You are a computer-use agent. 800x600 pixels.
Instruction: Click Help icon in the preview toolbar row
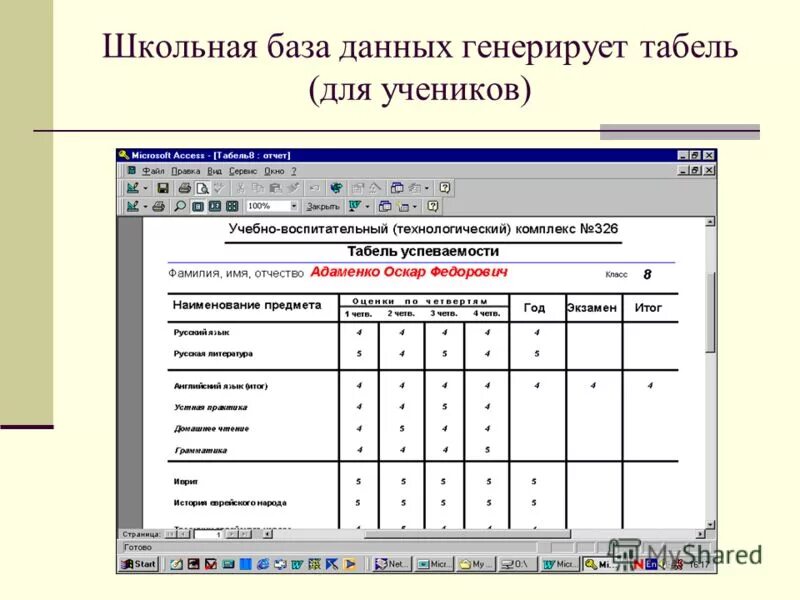tap(433, 206)
